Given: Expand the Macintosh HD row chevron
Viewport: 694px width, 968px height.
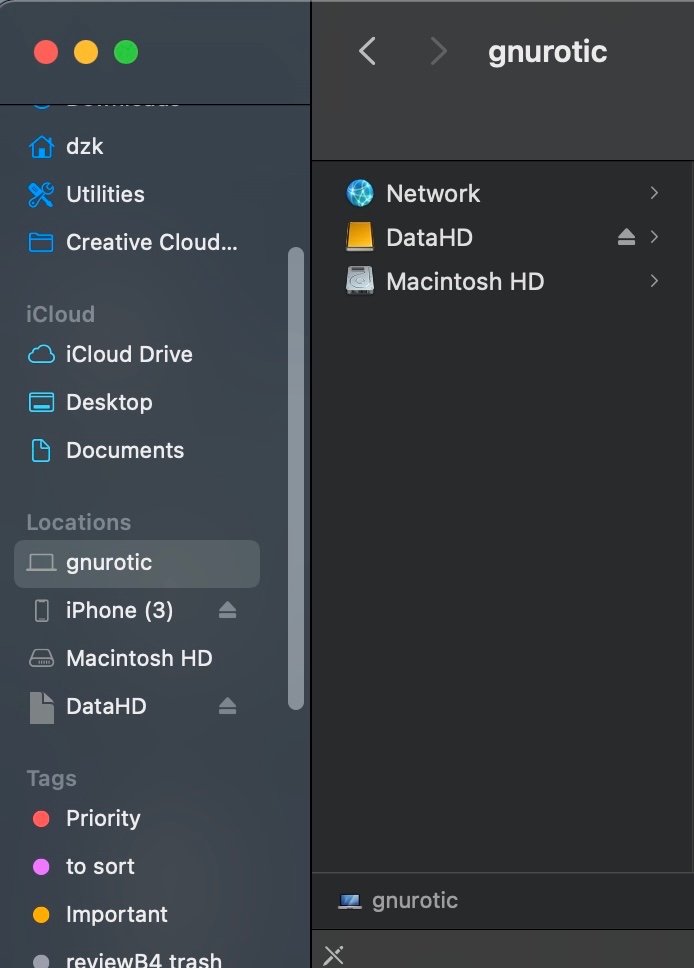Looking at the screenshot, I should pos(654,281).
